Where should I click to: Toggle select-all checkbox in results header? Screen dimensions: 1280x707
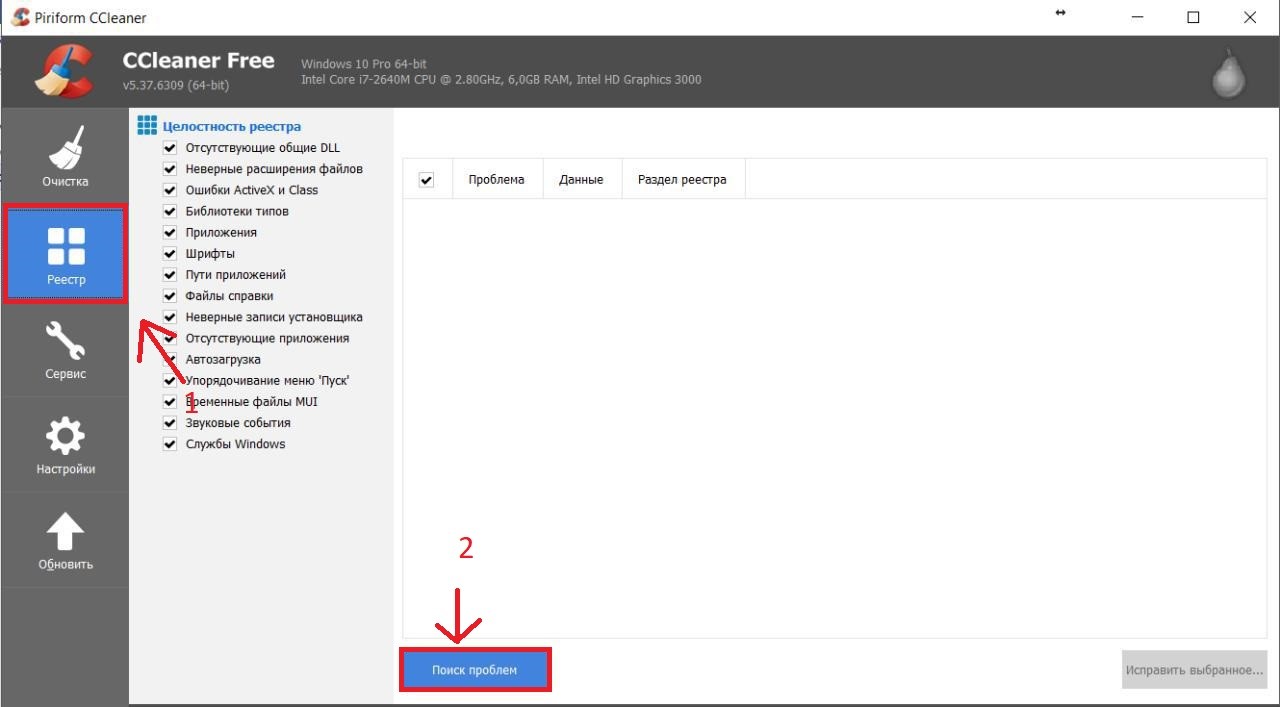(426, 180)
